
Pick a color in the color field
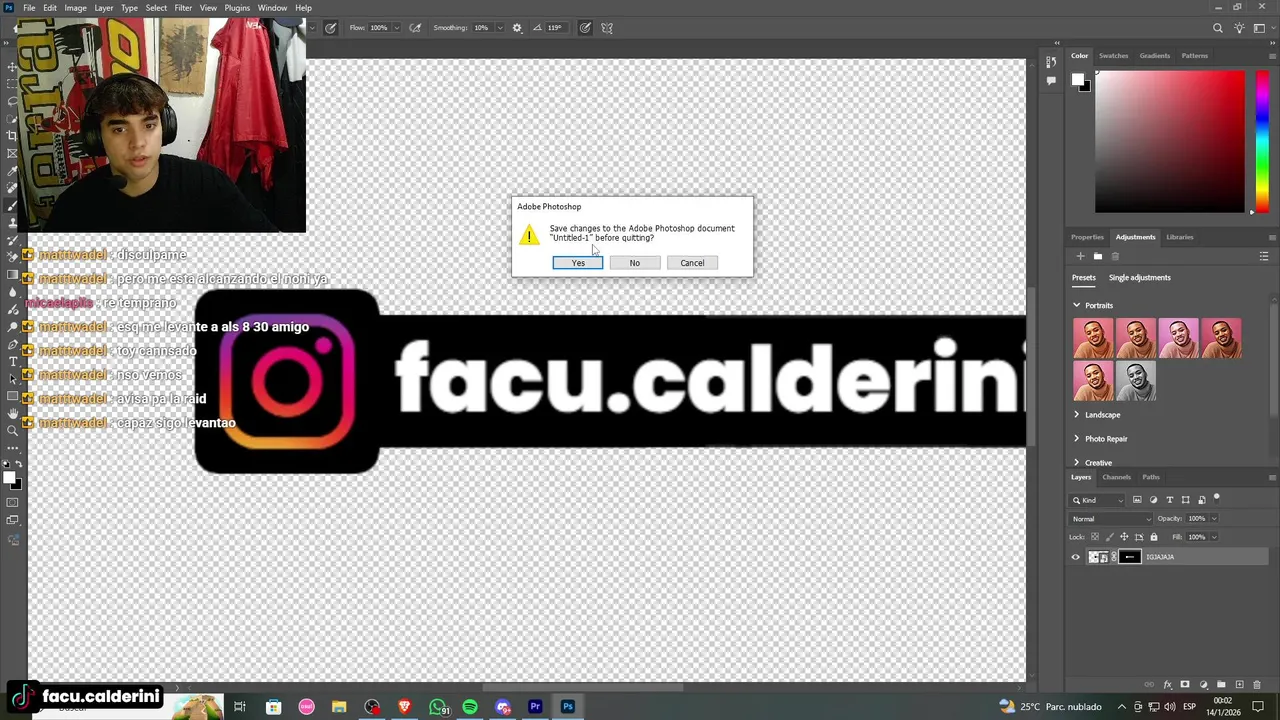pyautogui.click(x=1169, y=142)
